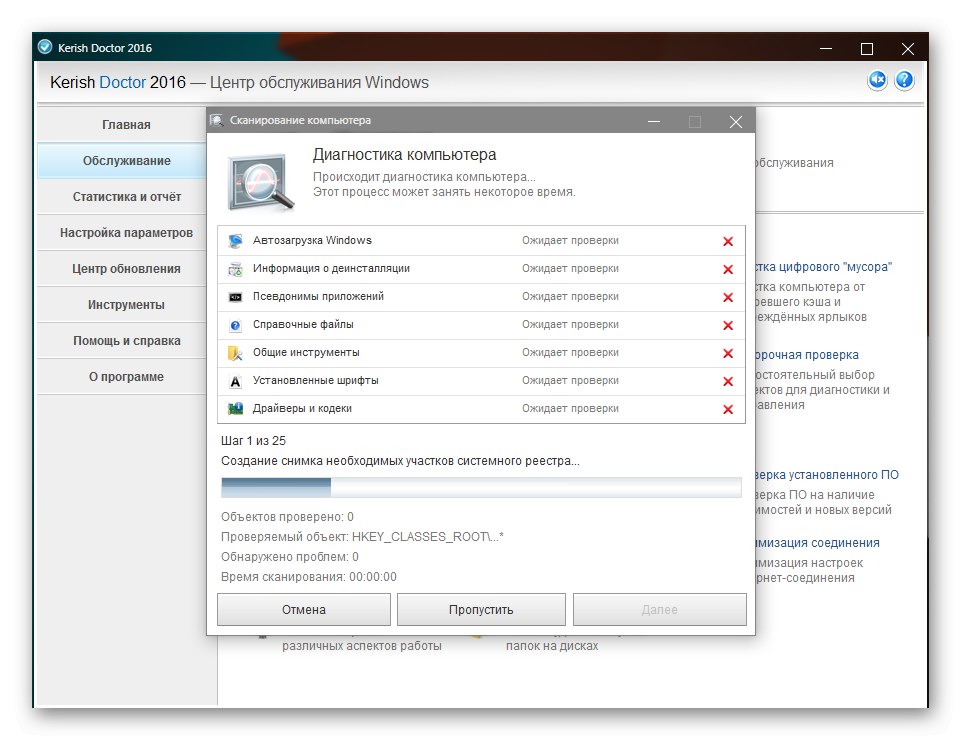Click the Шаг 1 из 25 text

pos(253,441)
